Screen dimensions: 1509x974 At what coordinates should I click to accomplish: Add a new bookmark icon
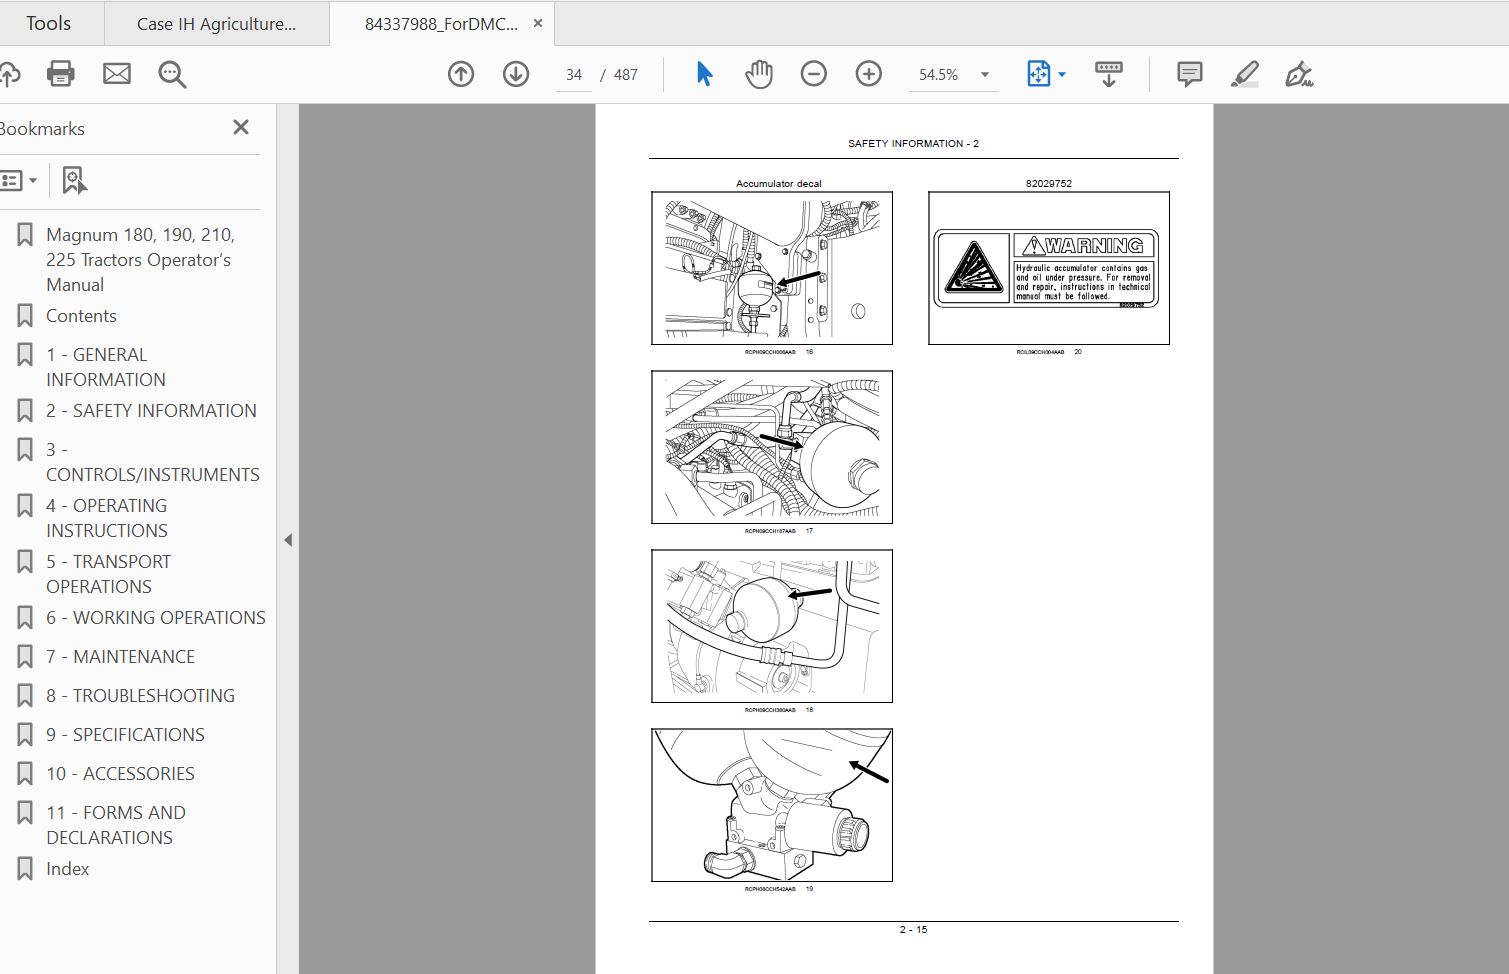click(74, 181)
